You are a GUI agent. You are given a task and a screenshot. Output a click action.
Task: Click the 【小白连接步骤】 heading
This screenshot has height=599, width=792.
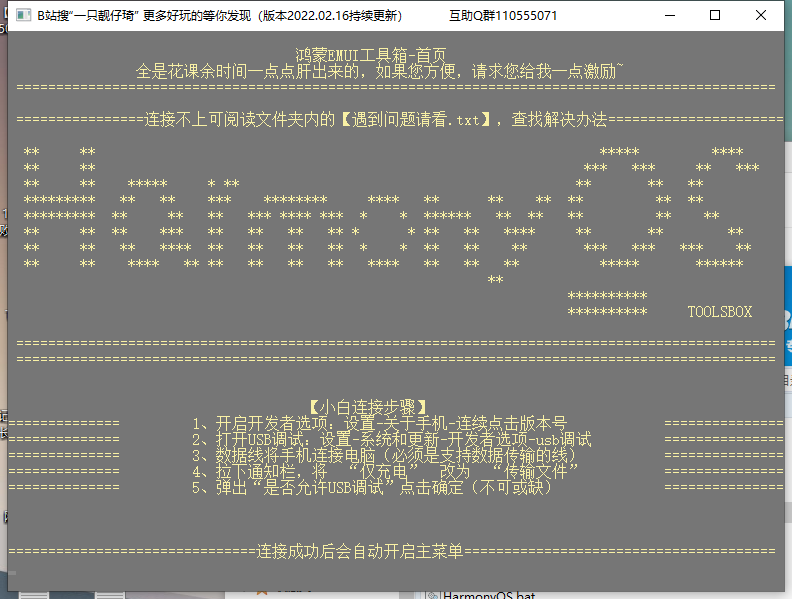tap(369, 407)
